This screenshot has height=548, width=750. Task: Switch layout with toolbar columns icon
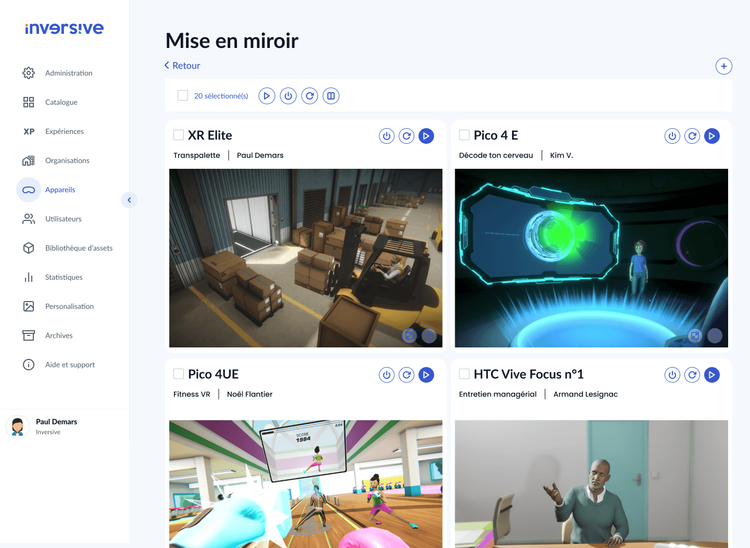pos(331,96)
